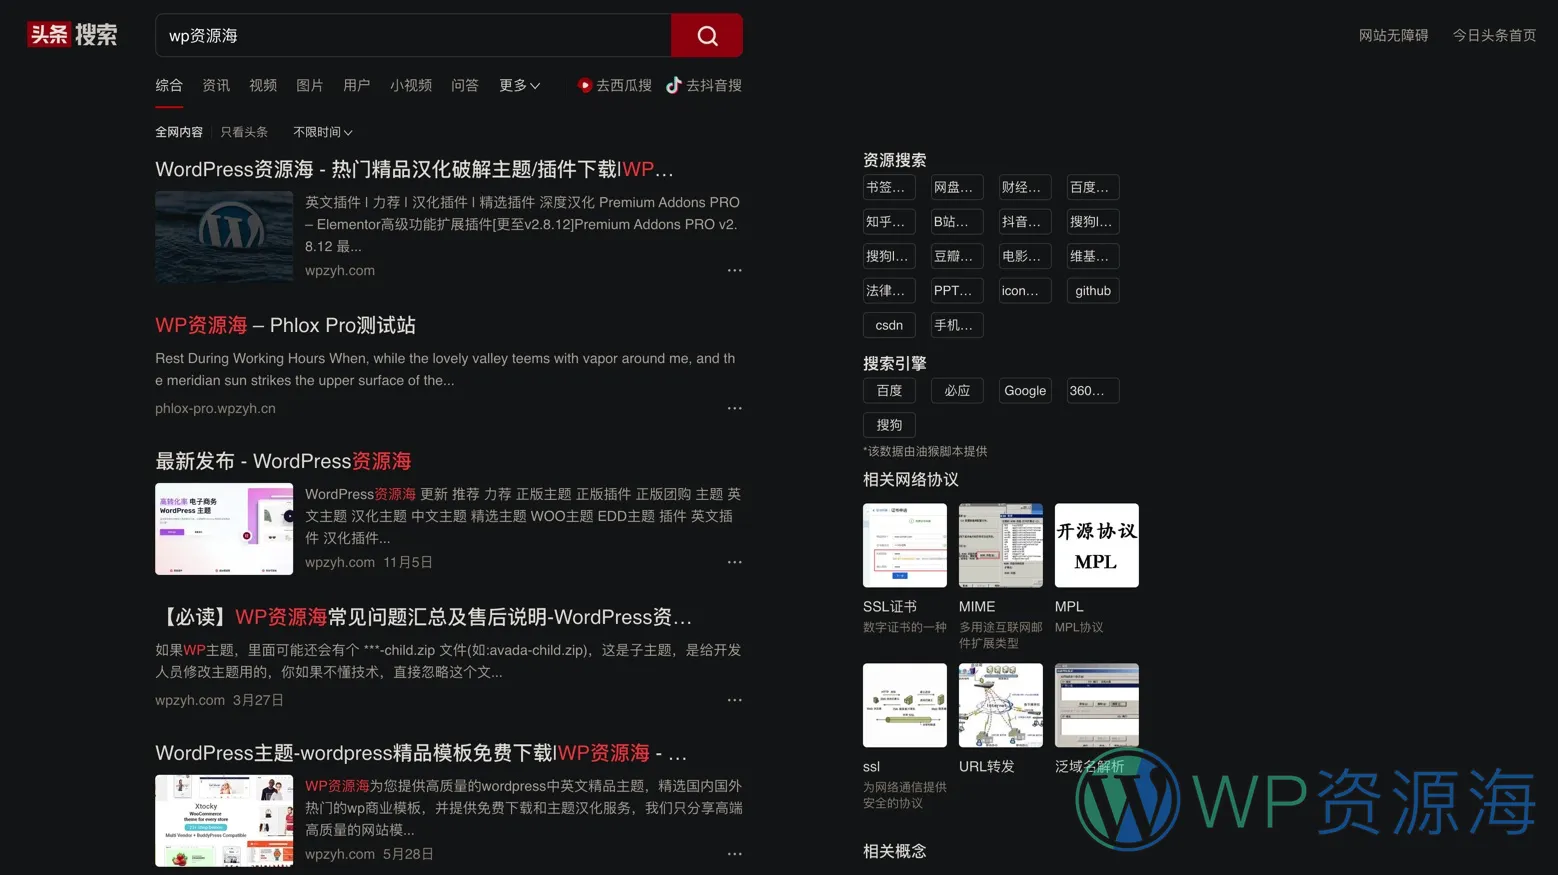Viewport: 1558px width, 875px height.
Task: Click the Xtocky thumbnail of the last result
Action: [224, 821]
